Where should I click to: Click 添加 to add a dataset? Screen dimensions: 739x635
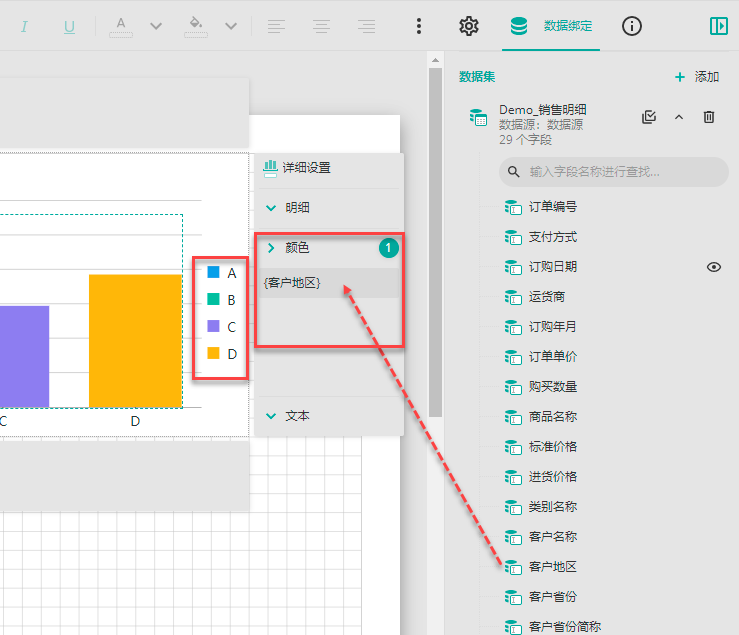[x=697, y=77]
